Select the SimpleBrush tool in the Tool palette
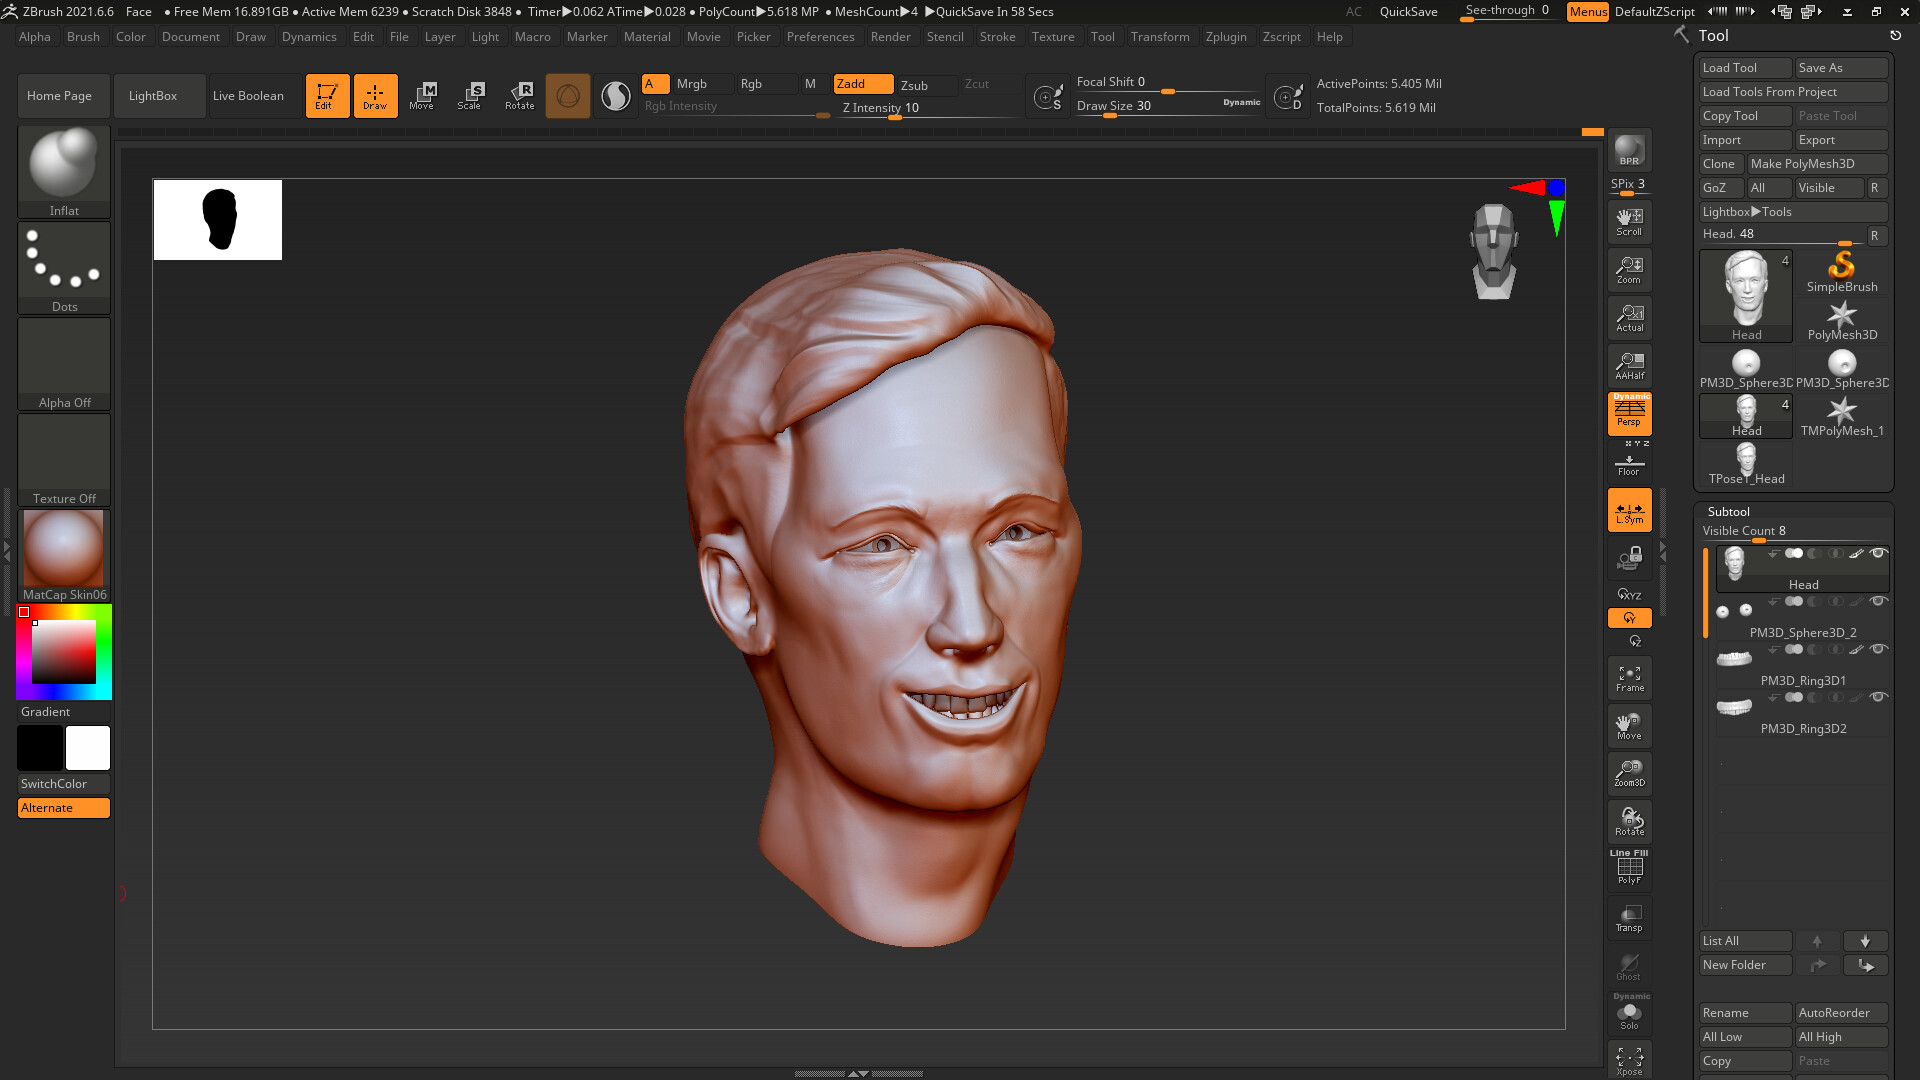Viewport: 1920px width, 1080px height. click(1842, 267)
